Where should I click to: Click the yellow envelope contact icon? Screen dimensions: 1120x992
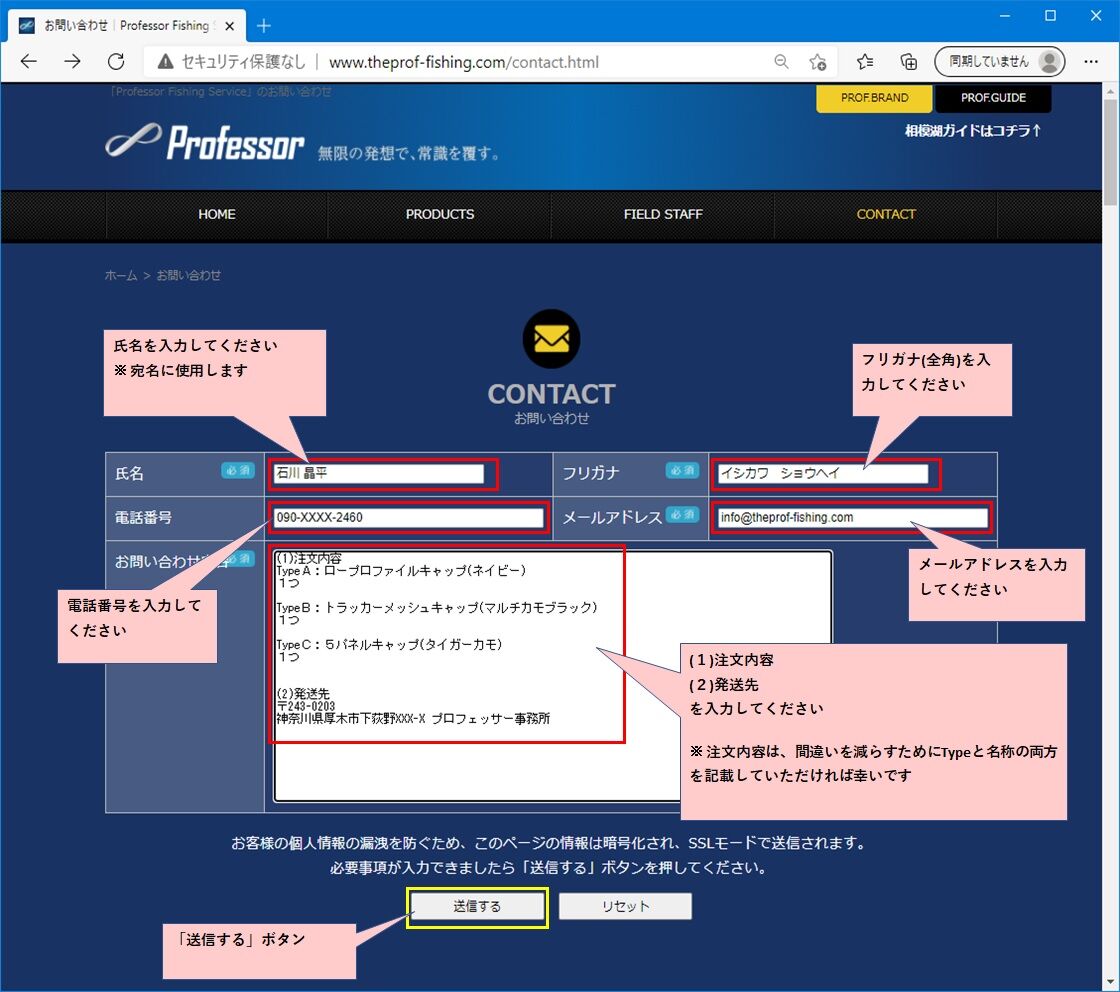point(551,339)
